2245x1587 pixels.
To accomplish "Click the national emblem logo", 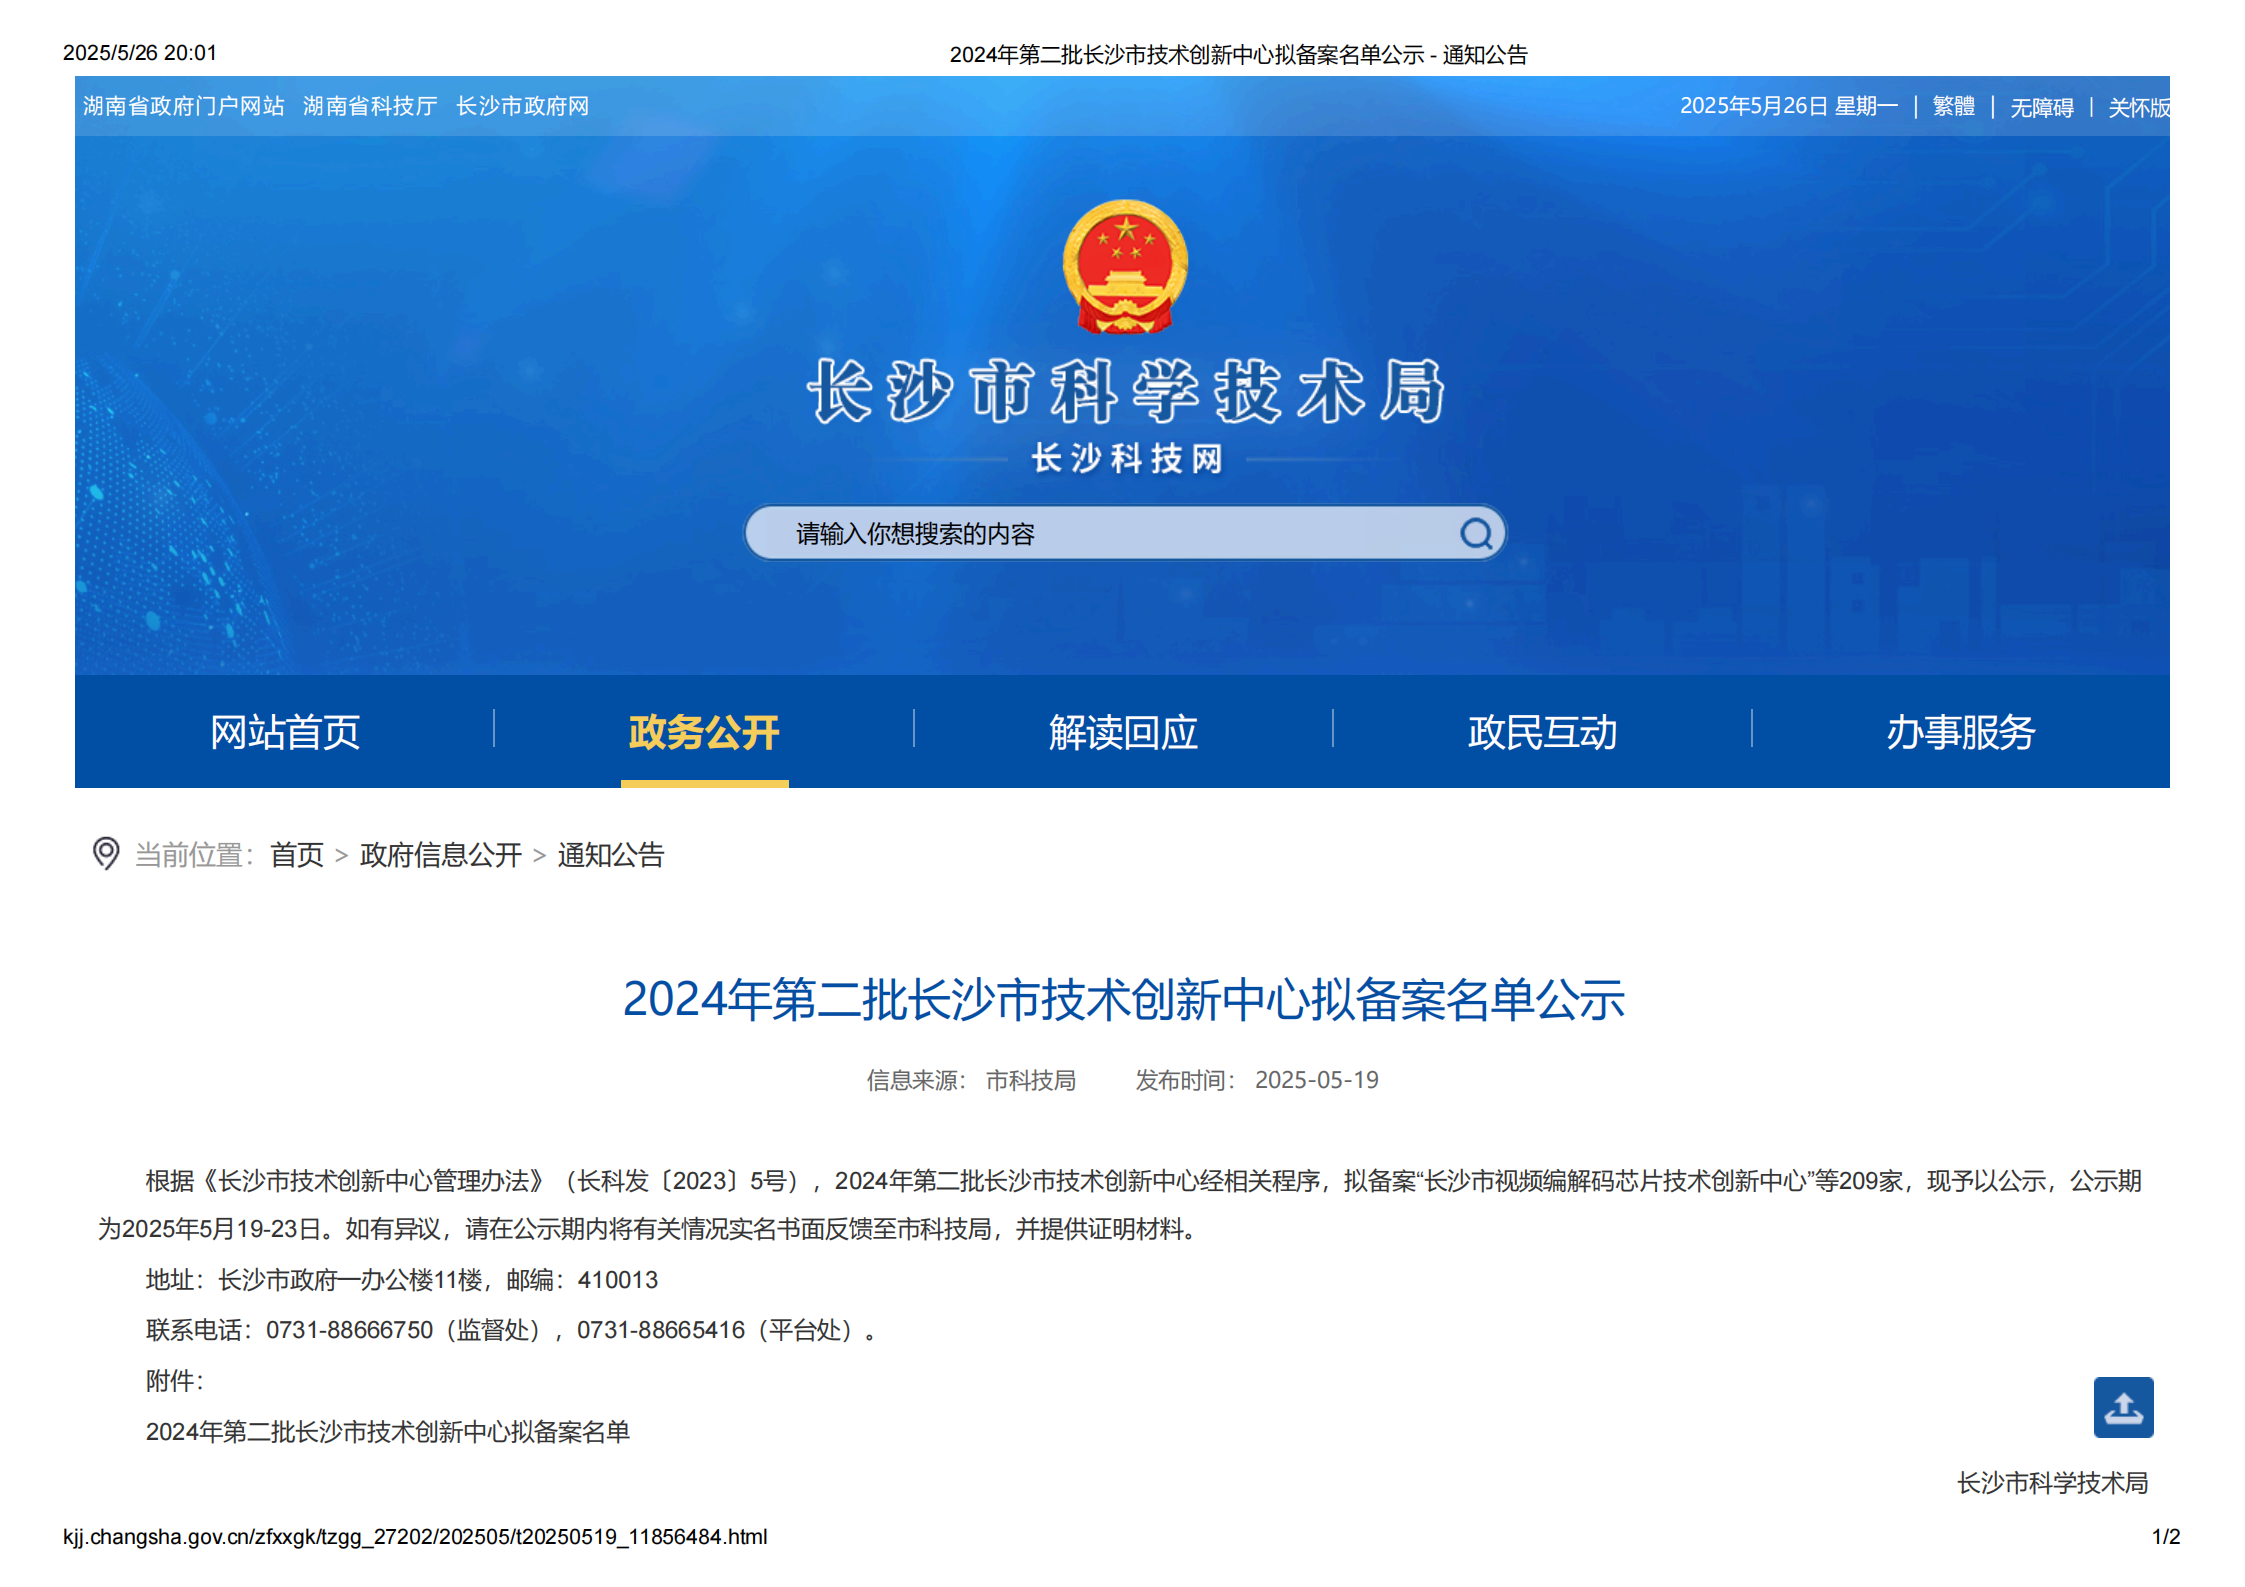I will [x=1125, y=266].
